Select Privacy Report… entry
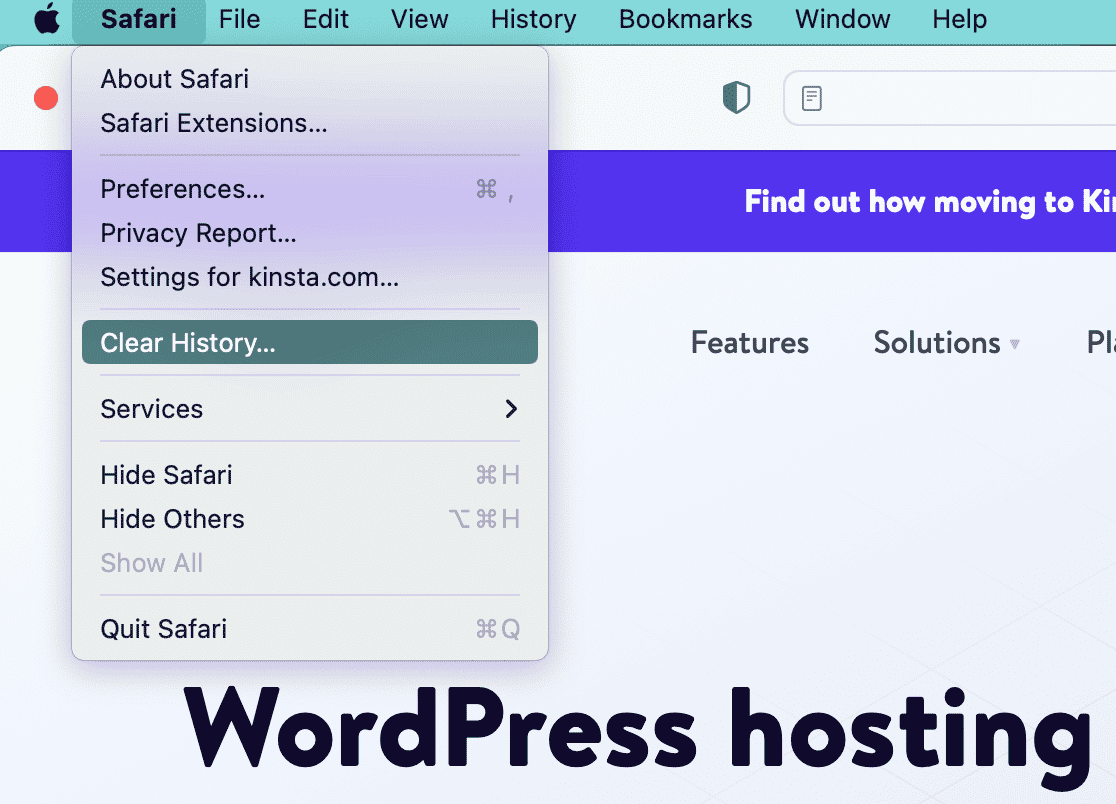 tap(310, 233)
